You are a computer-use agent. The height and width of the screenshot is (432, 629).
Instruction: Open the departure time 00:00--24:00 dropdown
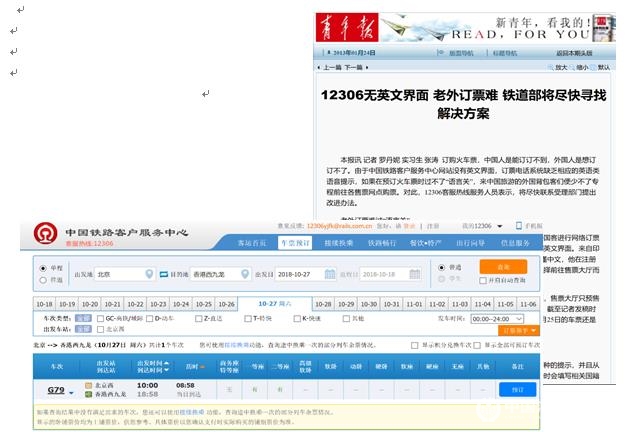point(497,319)
